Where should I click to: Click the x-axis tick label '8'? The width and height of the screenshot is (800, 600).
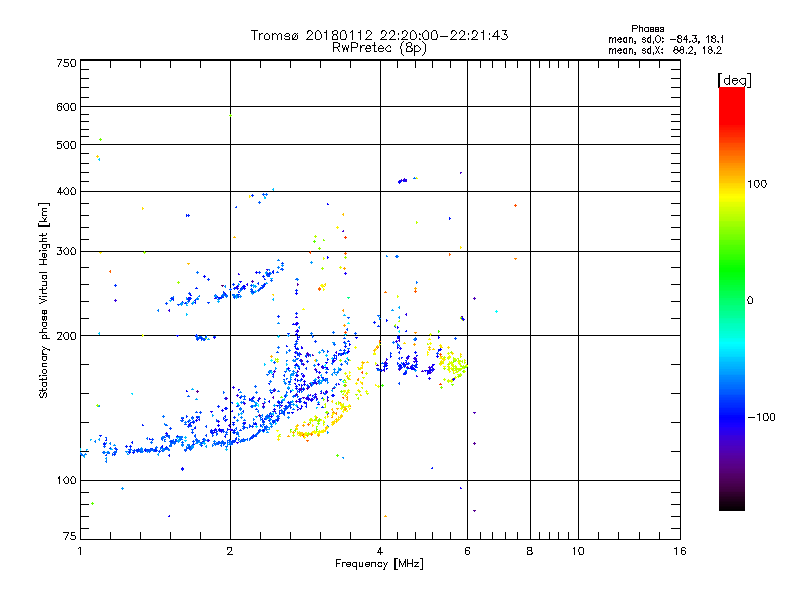(530, 551)
